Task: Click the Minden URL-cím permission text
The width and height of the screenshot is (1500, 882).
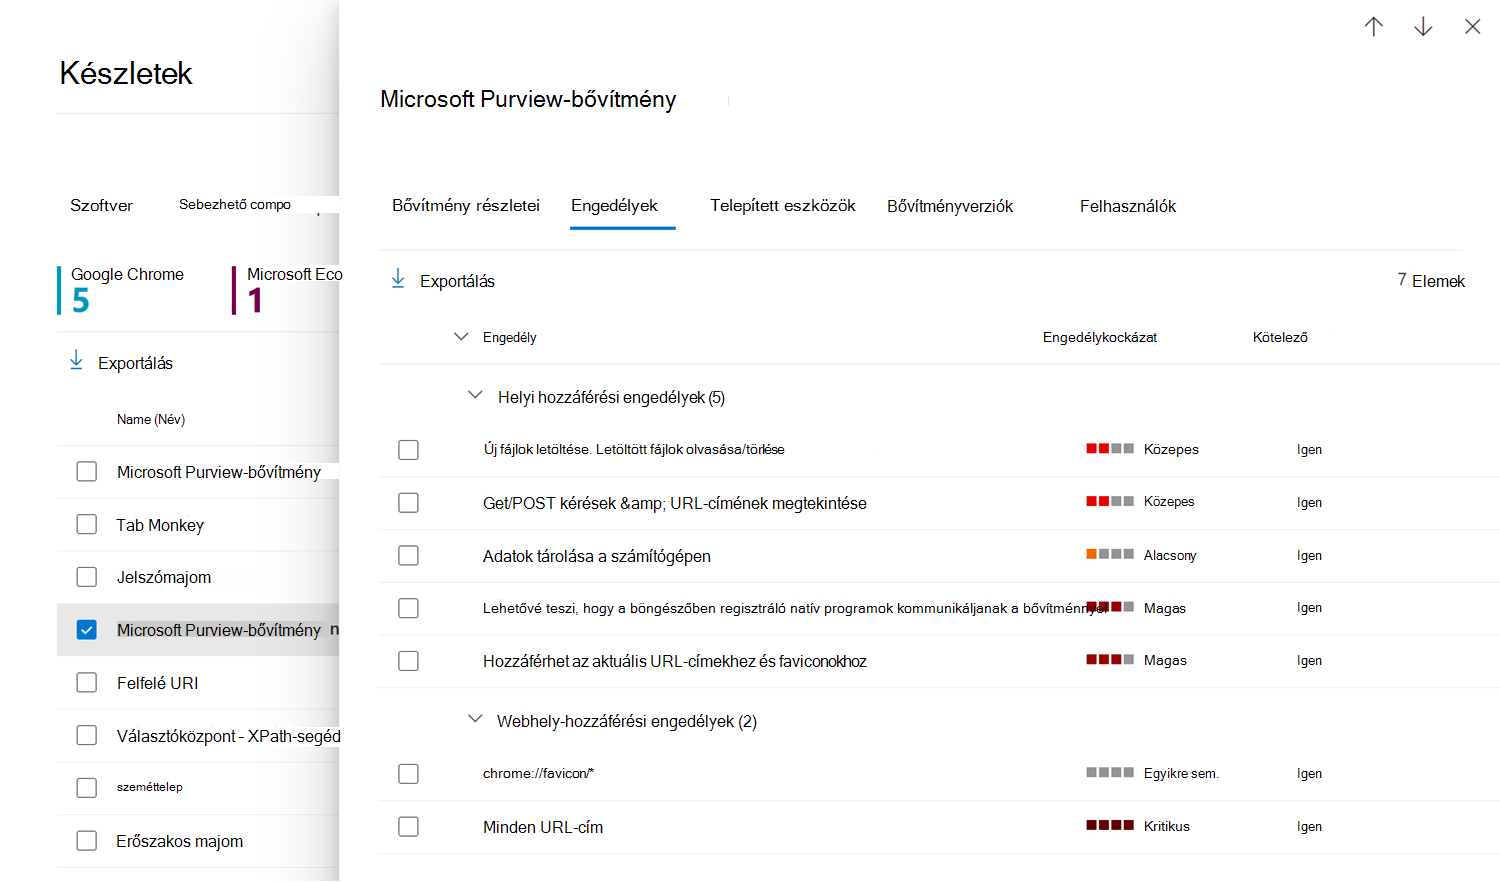Action: click(x=543, y=828)
